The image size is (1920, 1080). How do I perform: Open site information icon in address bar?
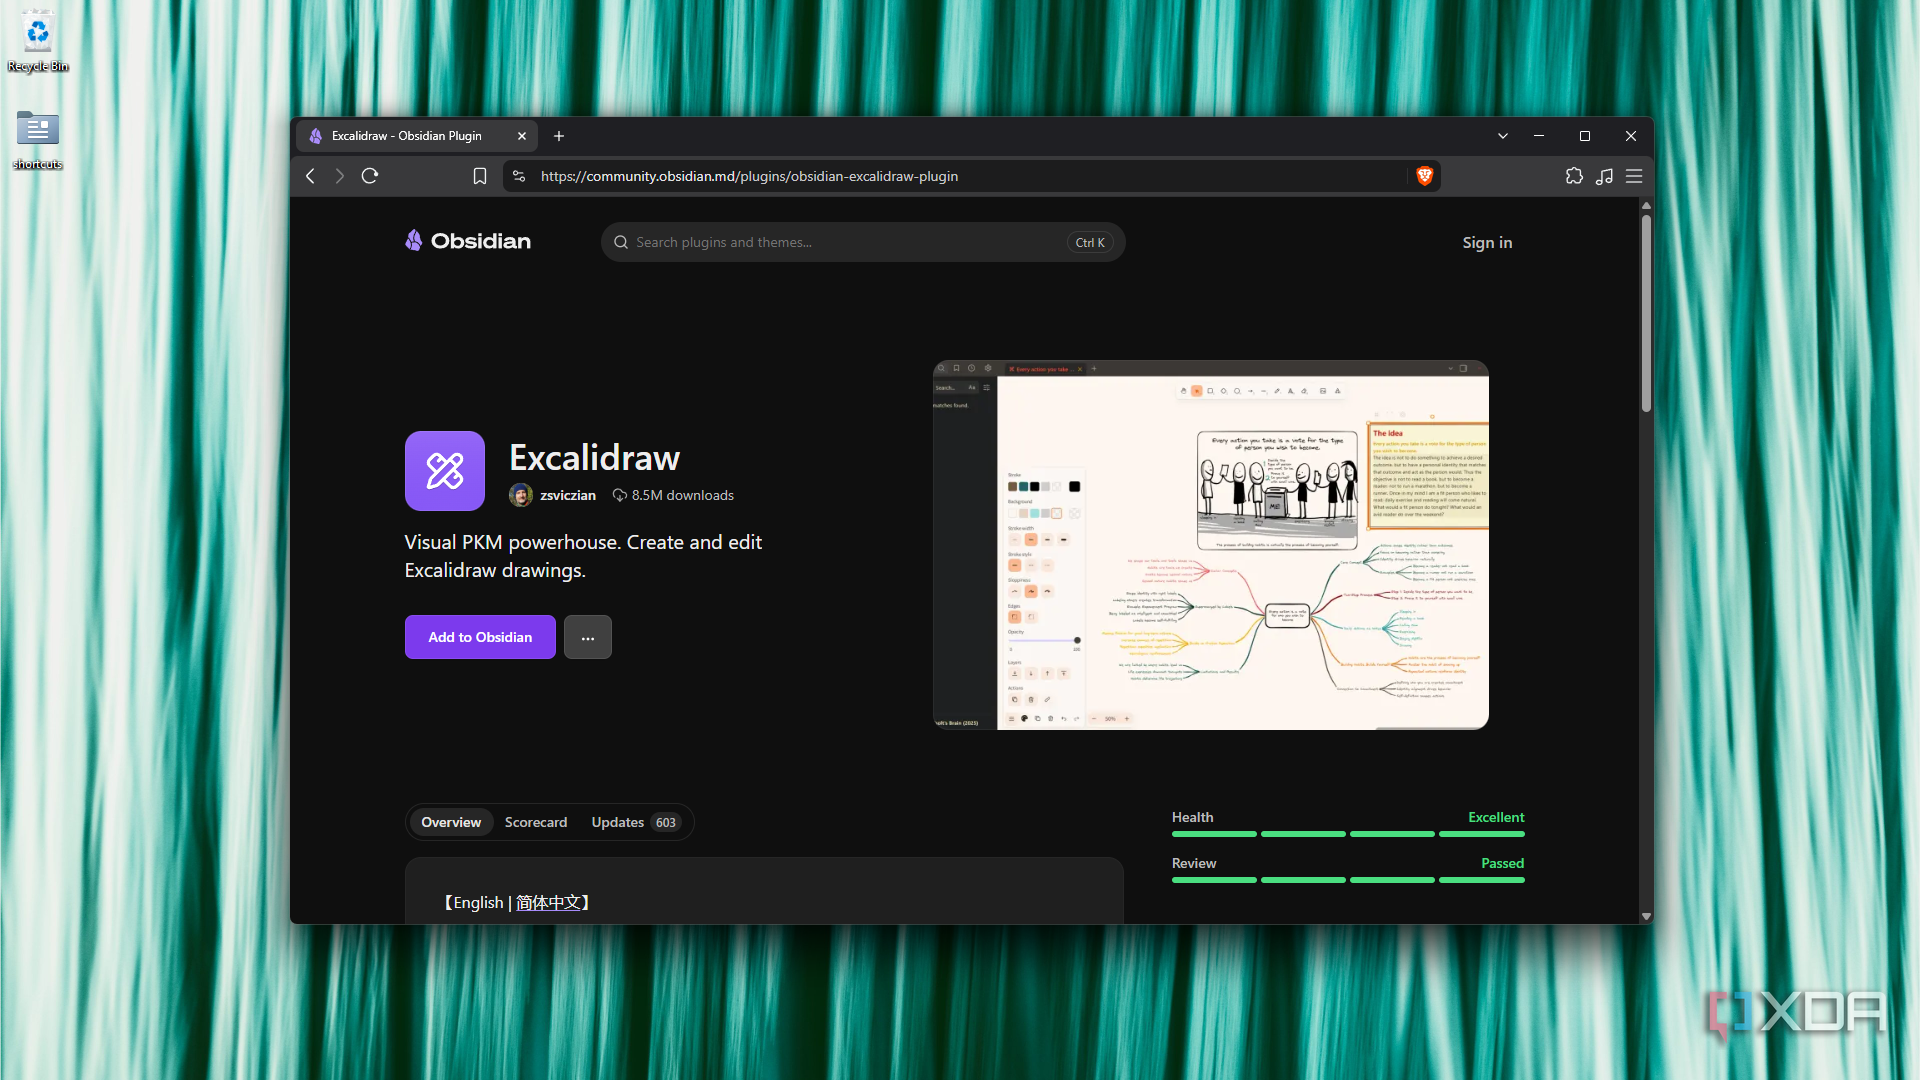(518, 176)
